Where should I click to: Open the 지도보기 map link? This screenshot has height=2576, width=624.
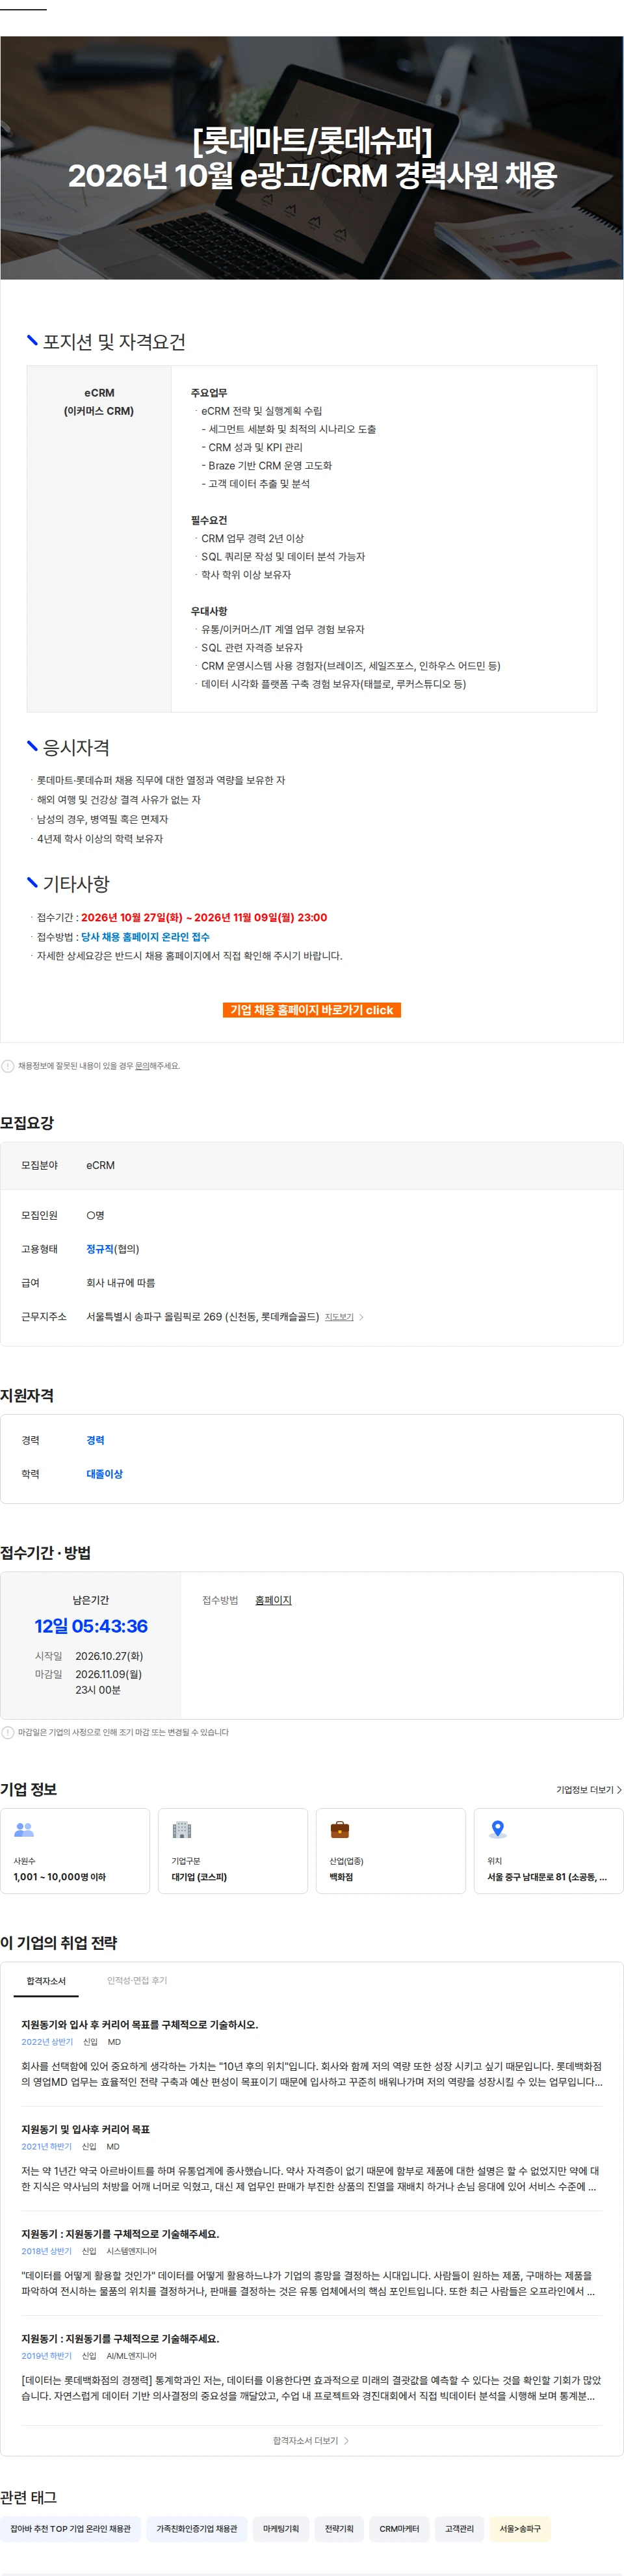click(339, 1317)
